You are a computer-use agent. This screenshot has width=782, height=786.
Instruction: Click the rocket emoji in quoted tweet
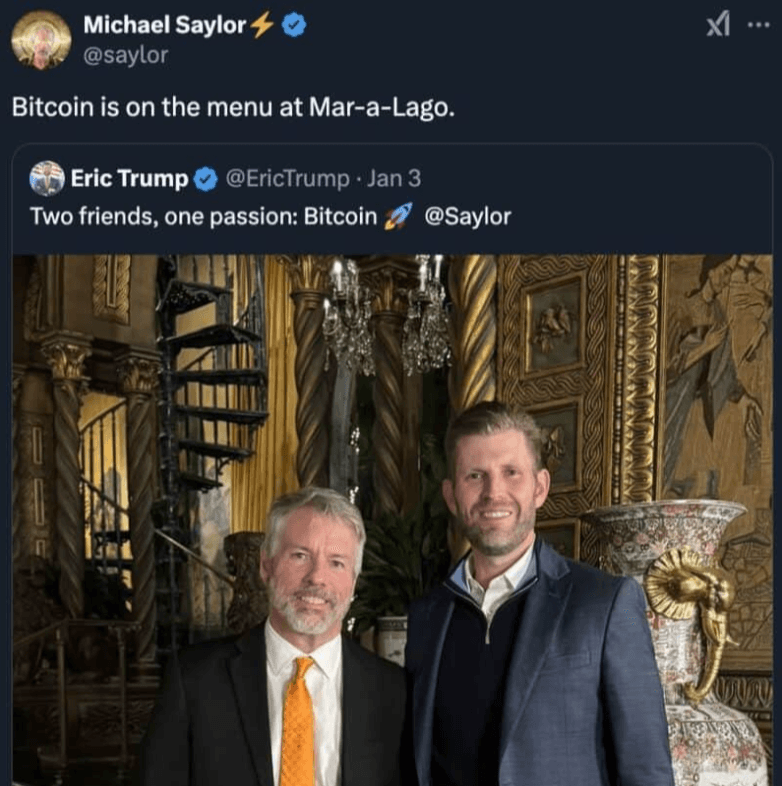399,217
